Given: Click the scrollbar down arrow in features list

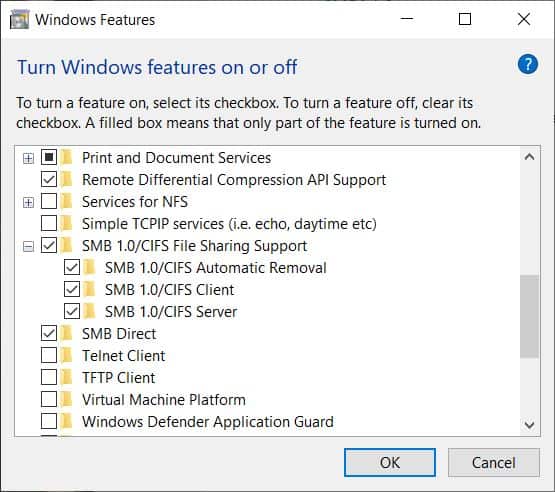Looking at the screenshot, I should point(530,424).
